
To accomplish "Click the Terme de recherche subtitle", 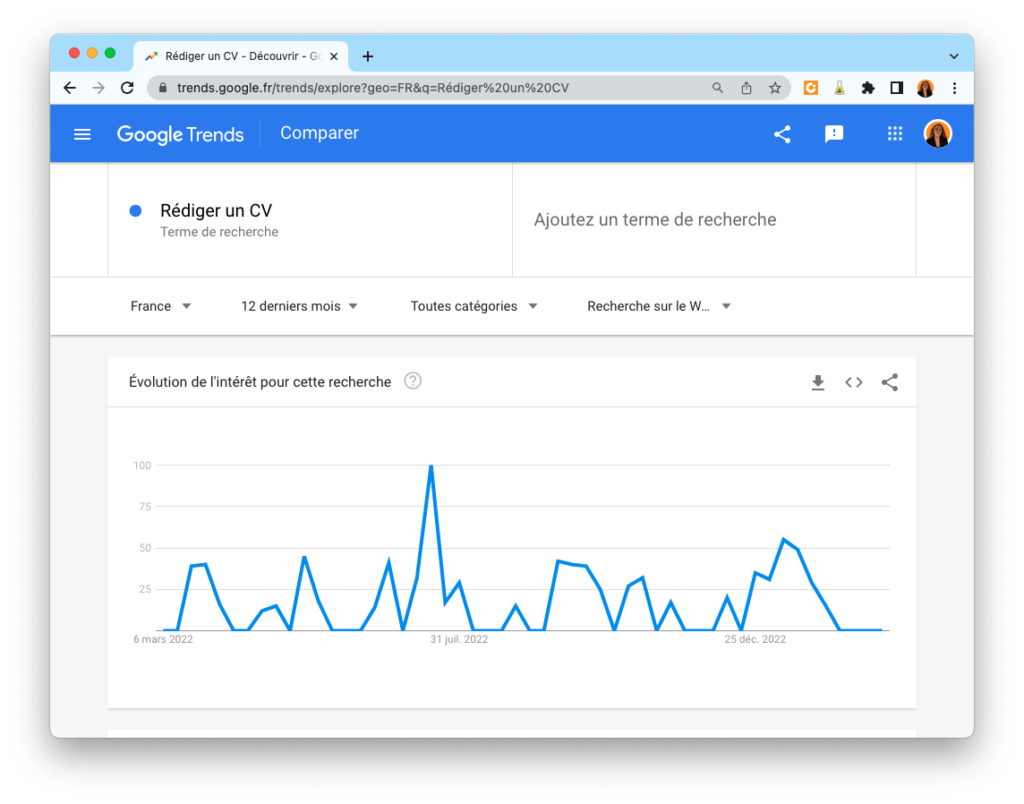I will click(x=219, y=232).
